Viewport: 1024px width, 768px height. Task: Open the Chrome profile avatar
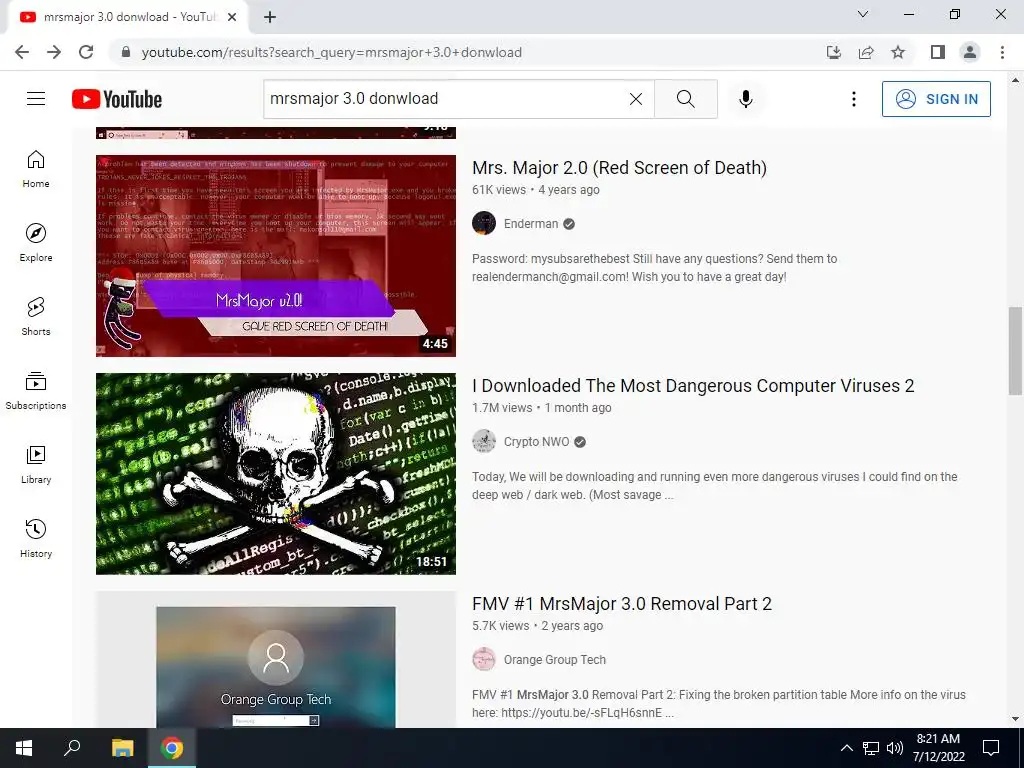(x=970, y=52)
